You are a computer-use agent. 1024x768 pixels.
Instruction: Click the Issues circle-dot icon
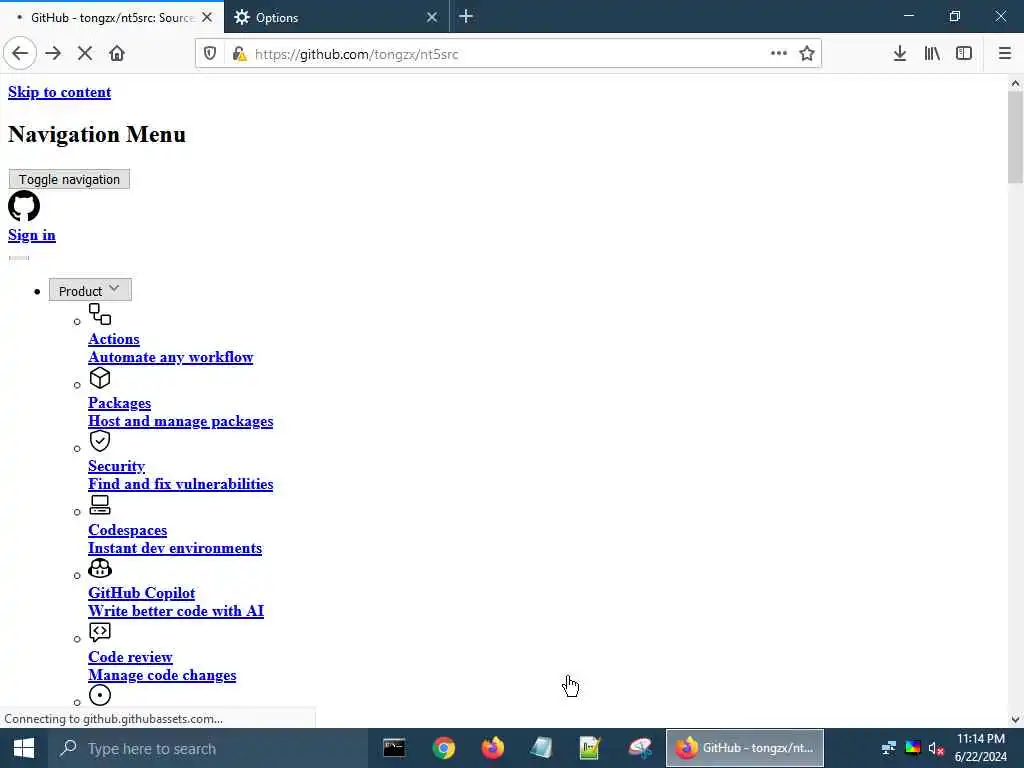point(100,696)
